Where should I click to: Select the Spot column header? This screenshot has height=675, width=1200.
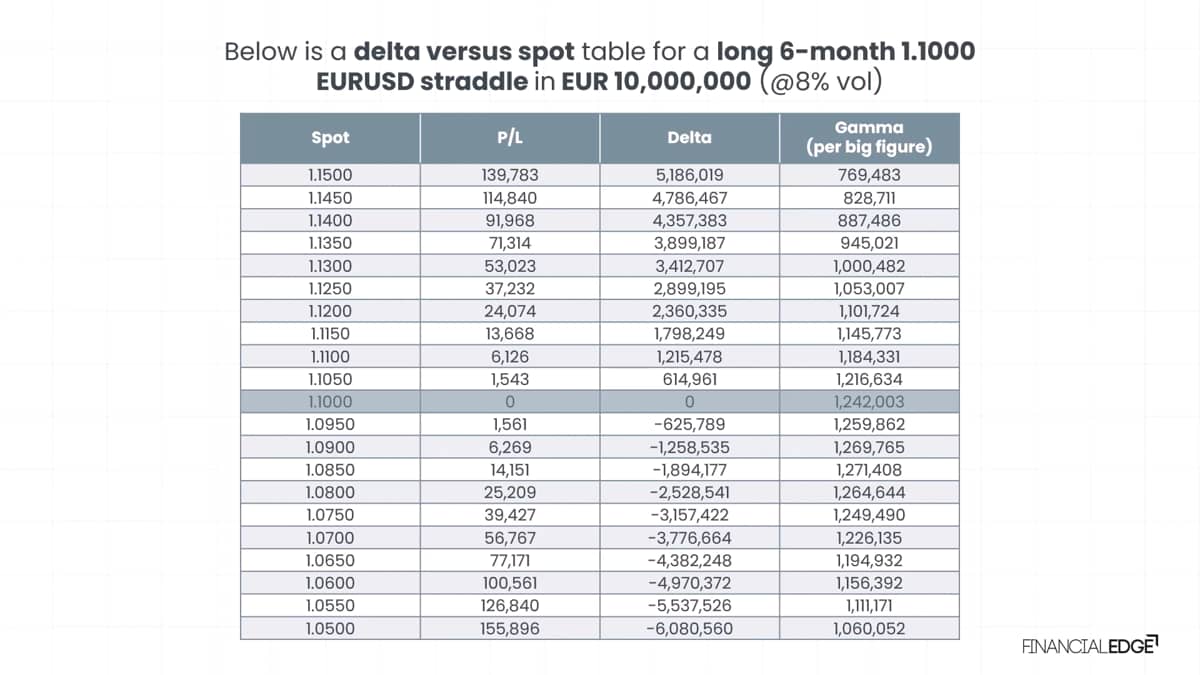point(330,138)
